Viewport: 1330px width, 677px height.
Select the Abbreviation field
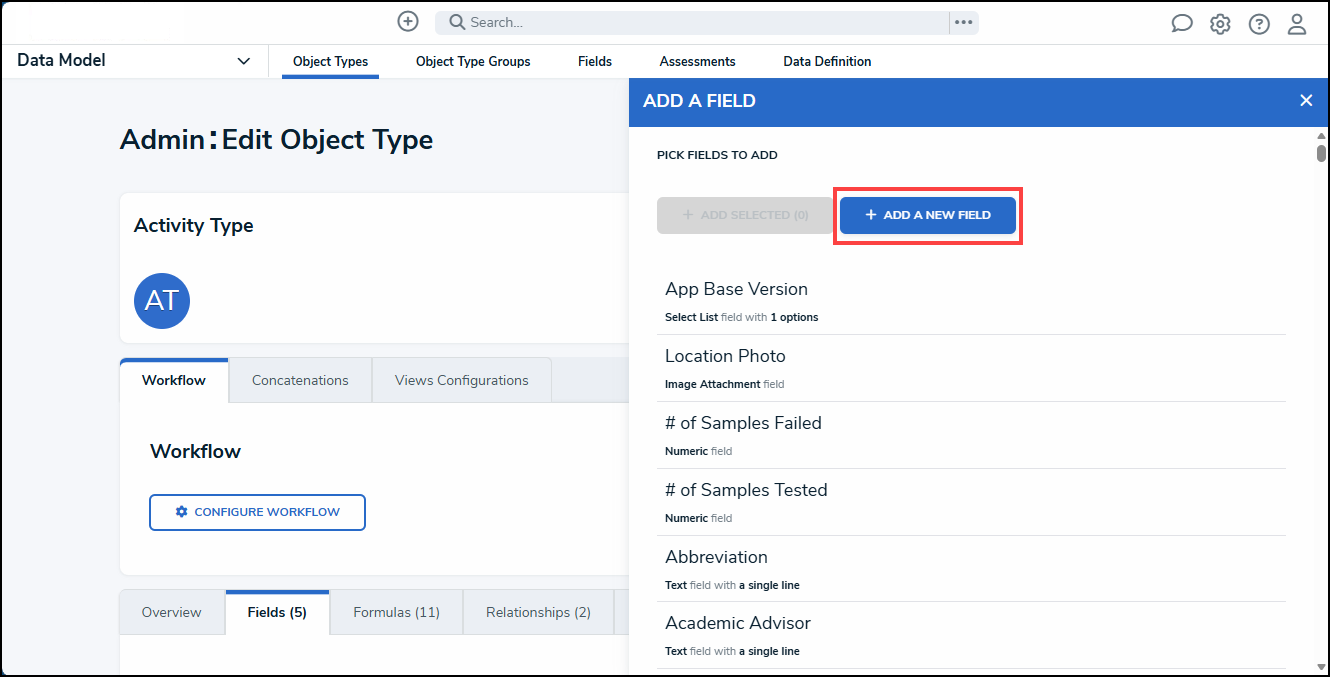[971, 568]
